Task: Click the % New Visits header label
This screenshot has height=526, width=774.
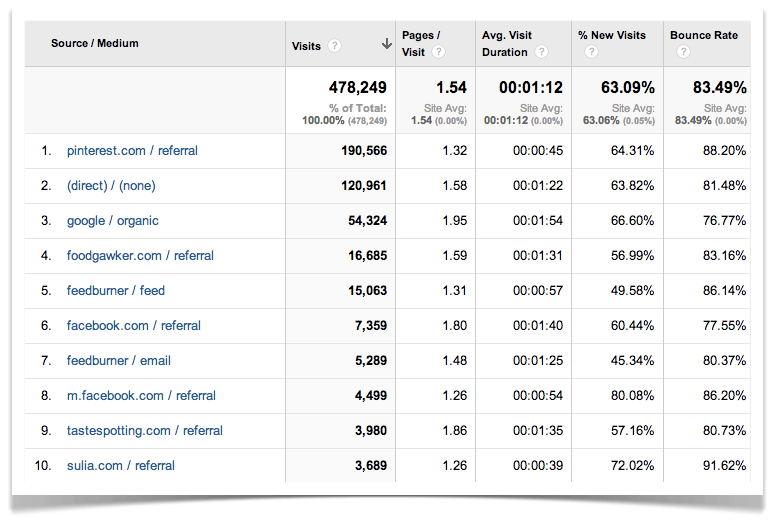Action: pyautogui.click(x=612, y=35)
